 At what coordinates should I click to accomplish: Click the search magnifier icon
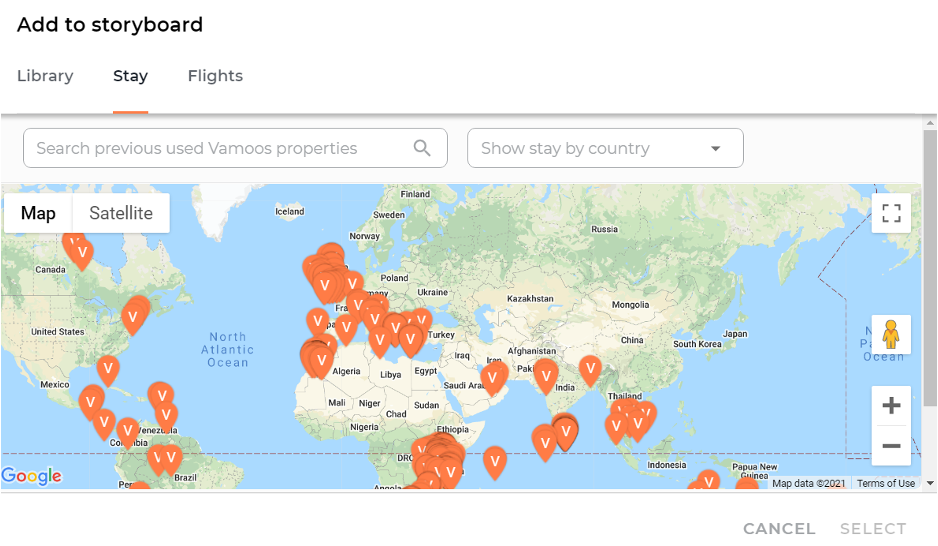tap(422, 148)
